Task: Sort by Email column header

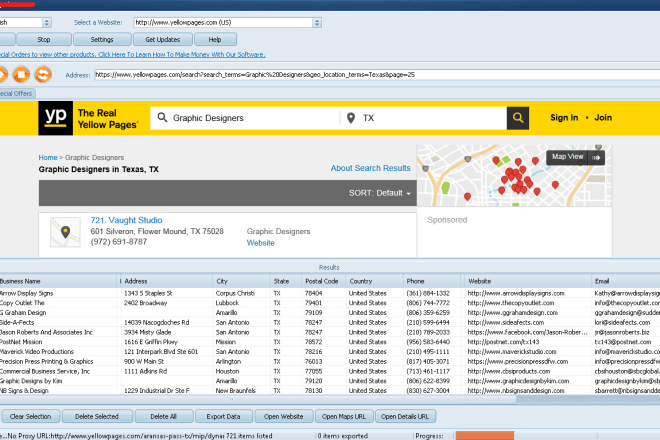Action: [x=626, y=281]
